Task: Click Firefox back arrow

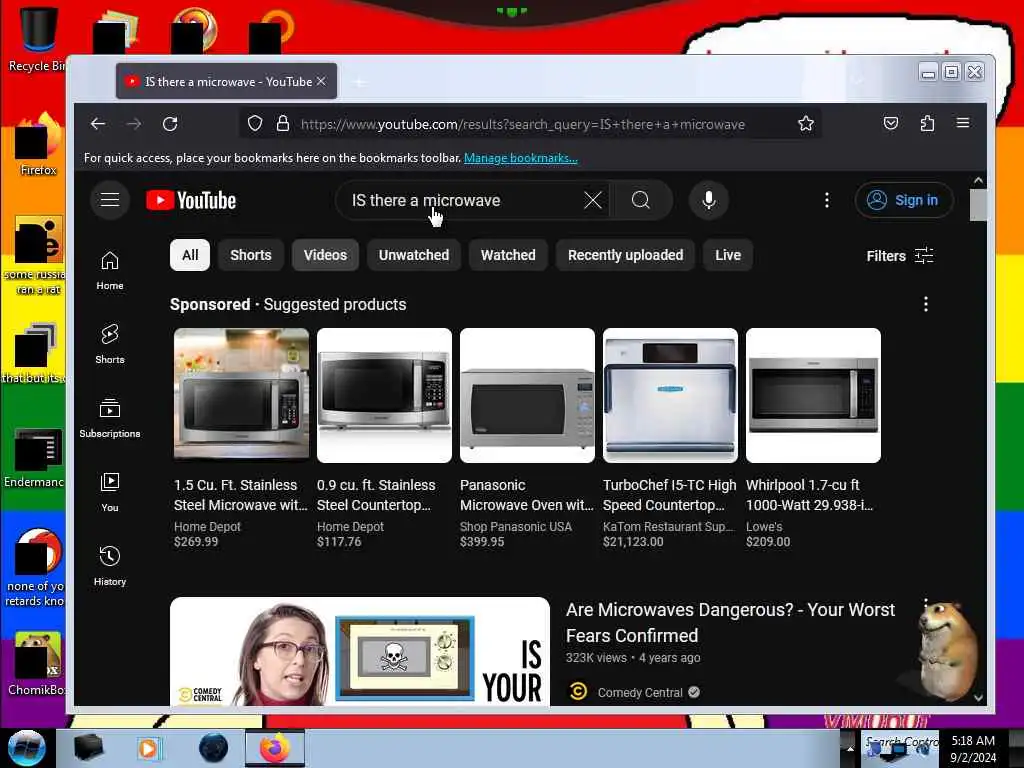Action: coord(98,123)
